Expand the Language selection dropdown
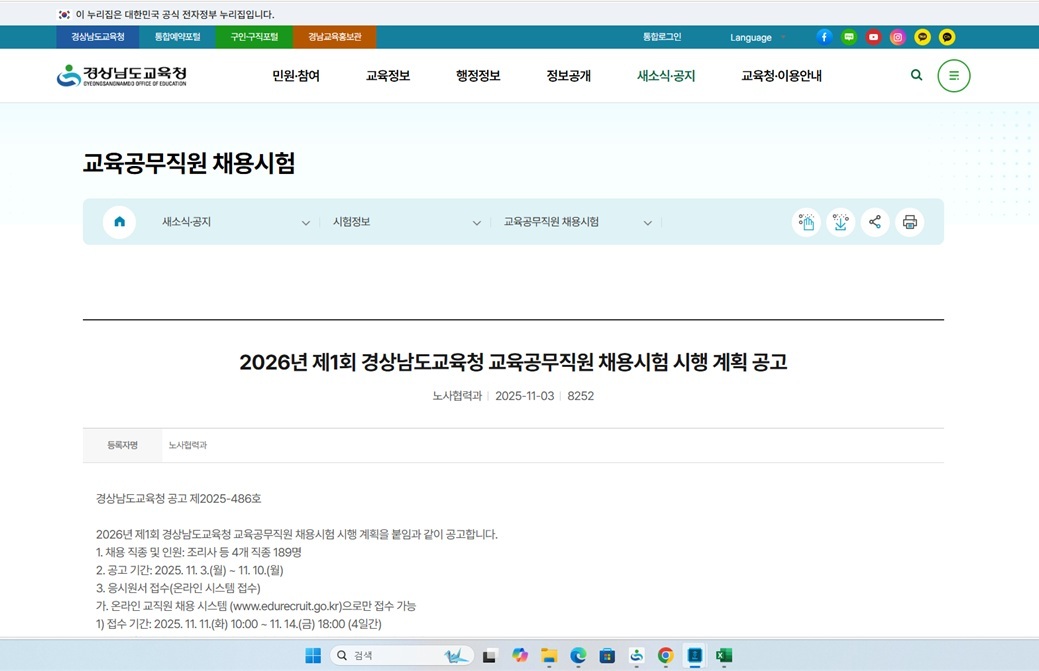Image resolution: width=1039 pixels, height=671 pixels. (755, 37)
